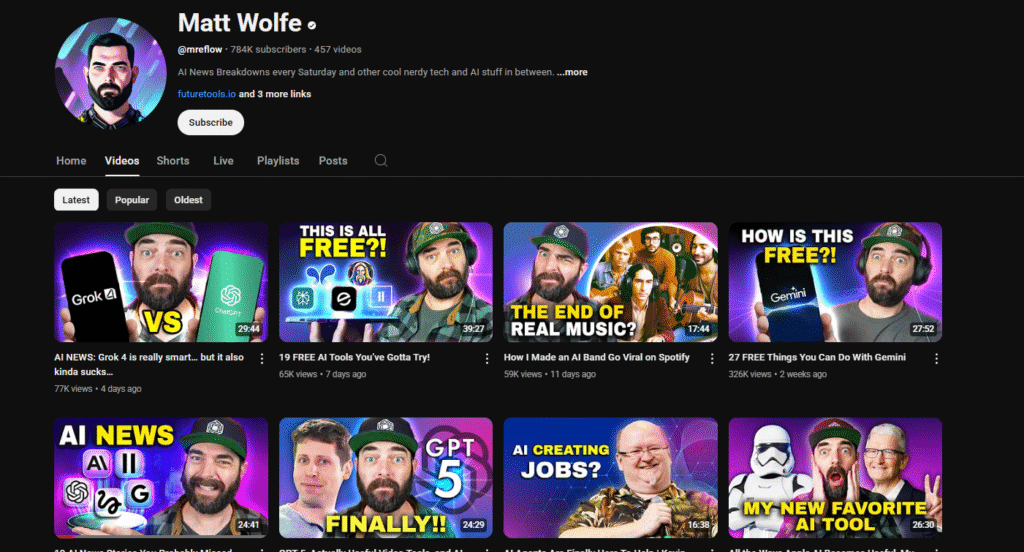Image resolution: width=1024 pixels, height=552 pixels.
Task: Subscribe to Matt Wolfe's channel
Action: (211, 122)
